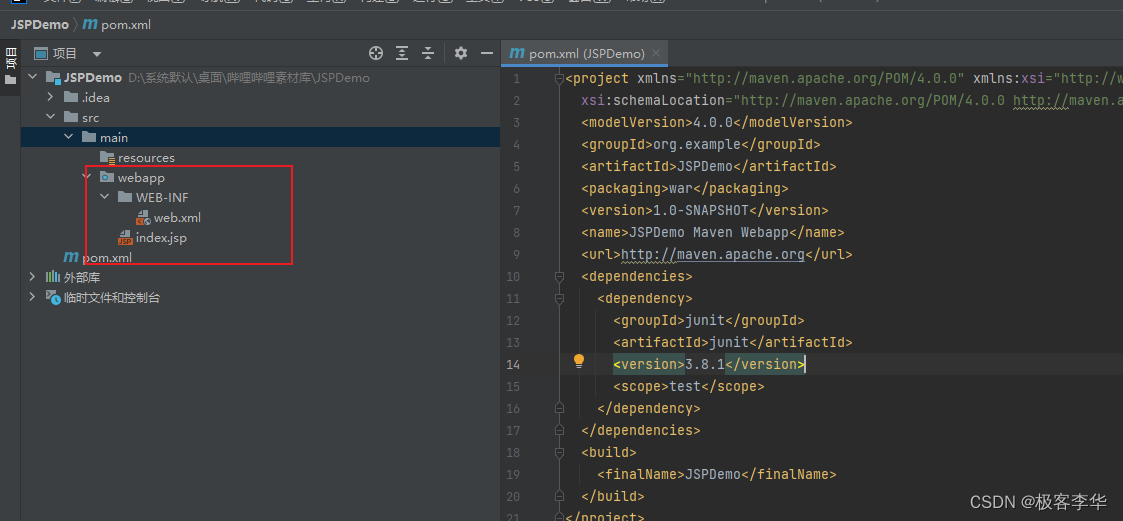Click the Collapse All icon in project panel

point(428,53)
